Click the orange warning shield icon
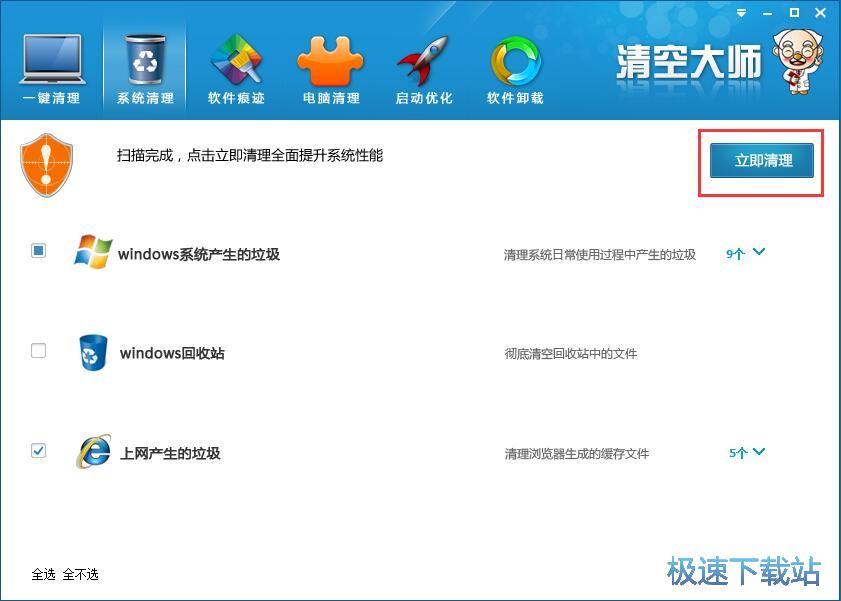841x601 pixels. click(x=46, y=163)
